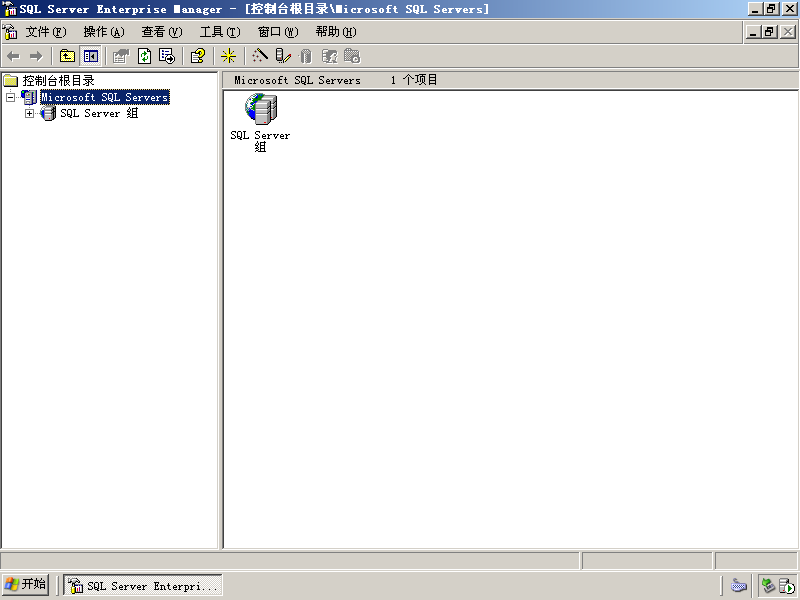Click the Forward arrow toolbar button
Screen dimensions: 800x600
click(36, 56)
